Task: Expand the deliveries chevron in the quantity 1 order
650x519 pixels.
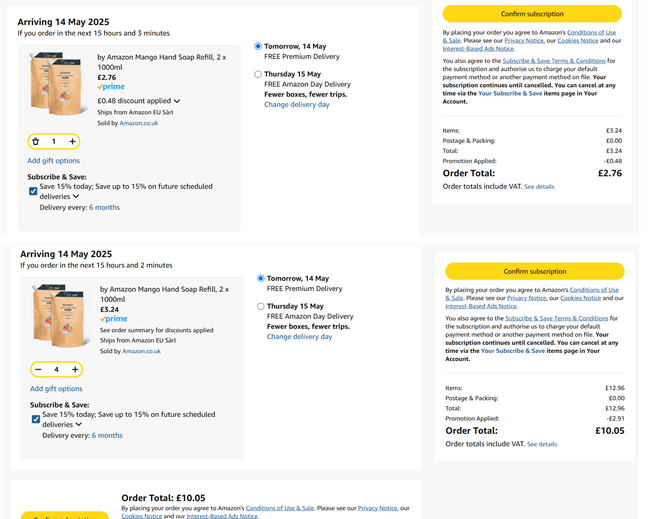Action: 76,196
